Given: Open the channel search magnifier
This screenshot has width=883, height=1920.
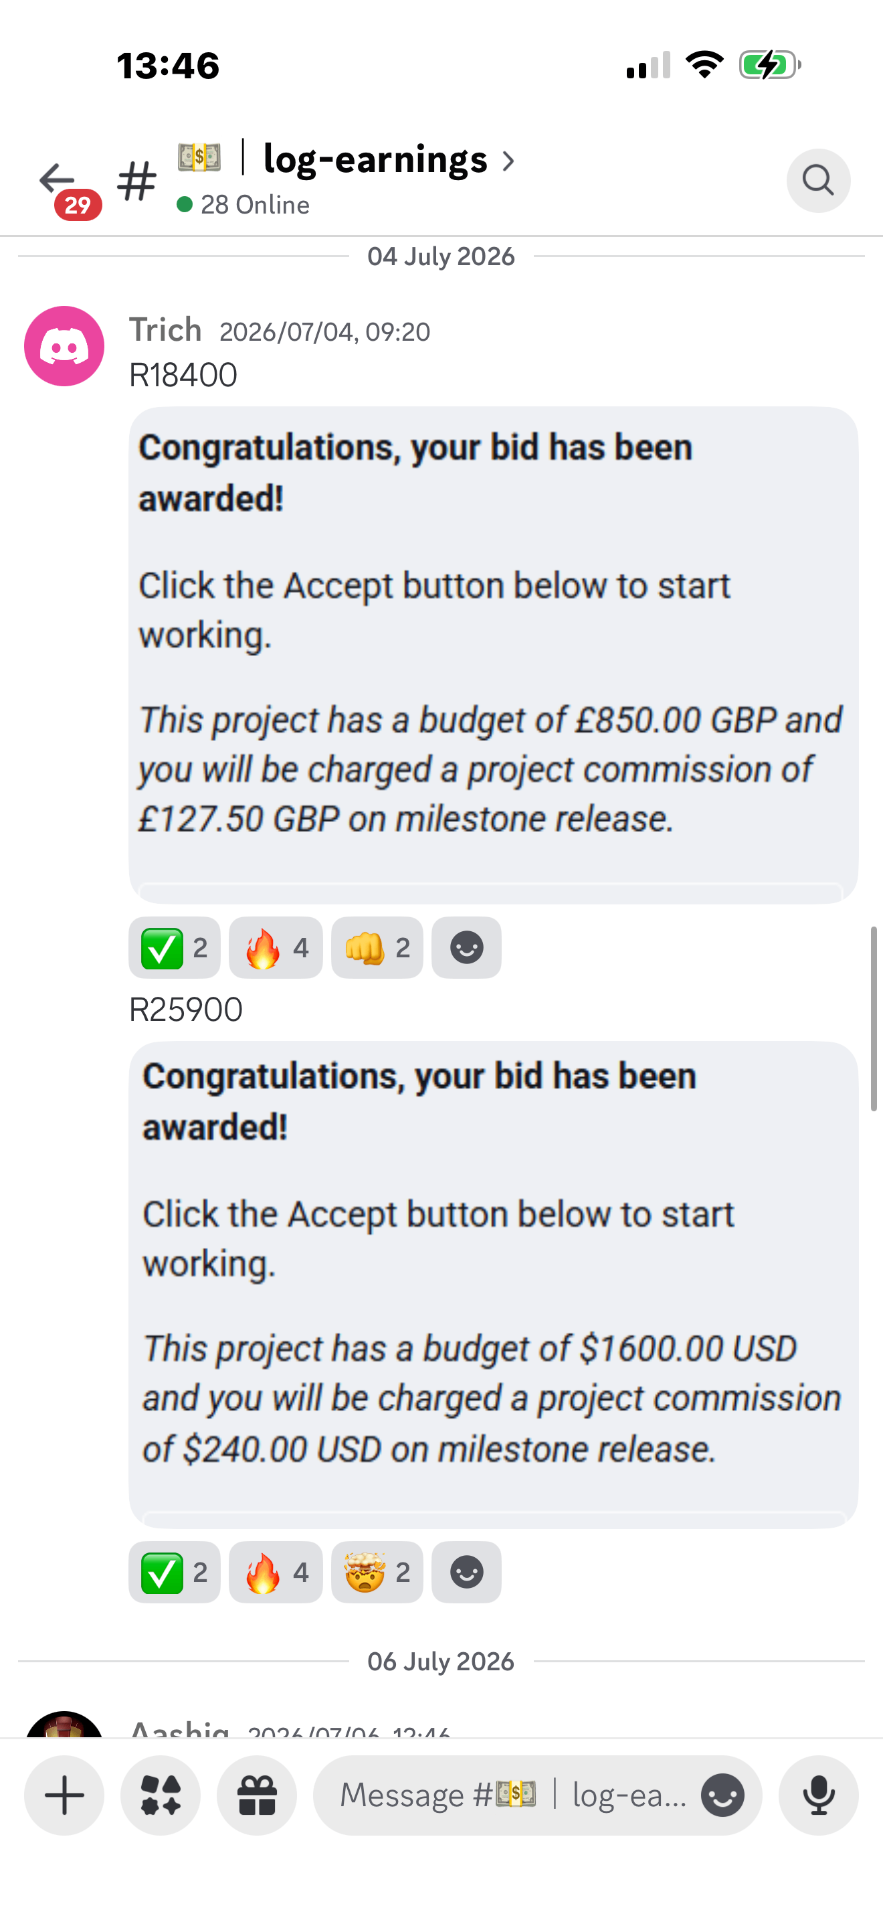Looking at the screenshot, I should 818,180.
